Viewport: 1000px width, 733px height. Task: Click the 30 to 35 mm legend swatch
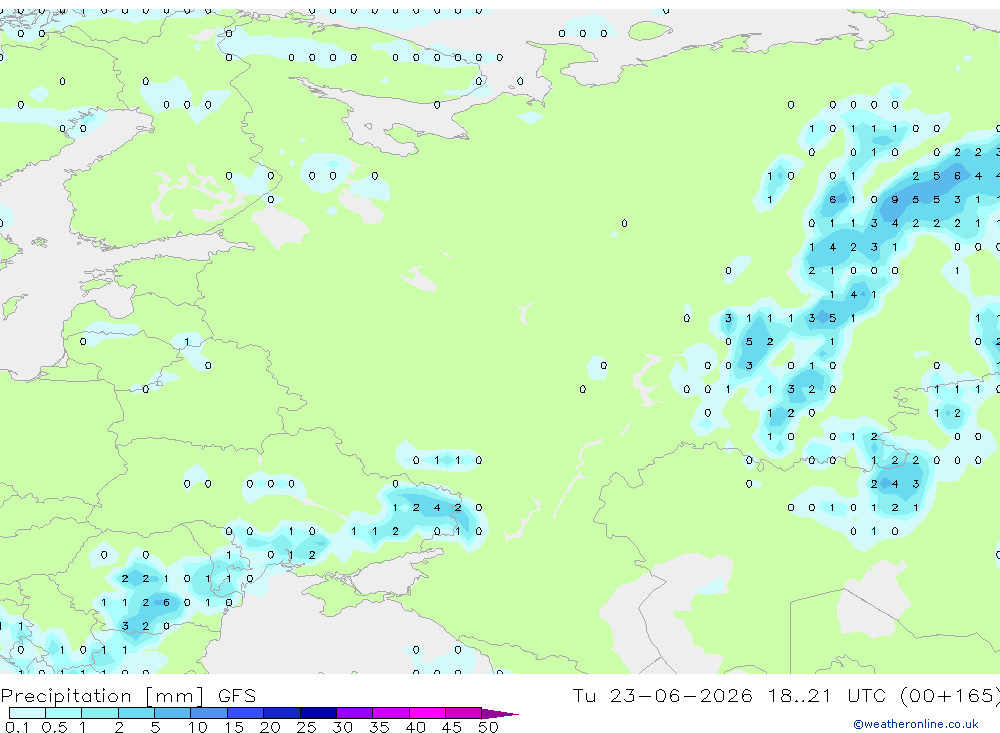tap(355, 713)
